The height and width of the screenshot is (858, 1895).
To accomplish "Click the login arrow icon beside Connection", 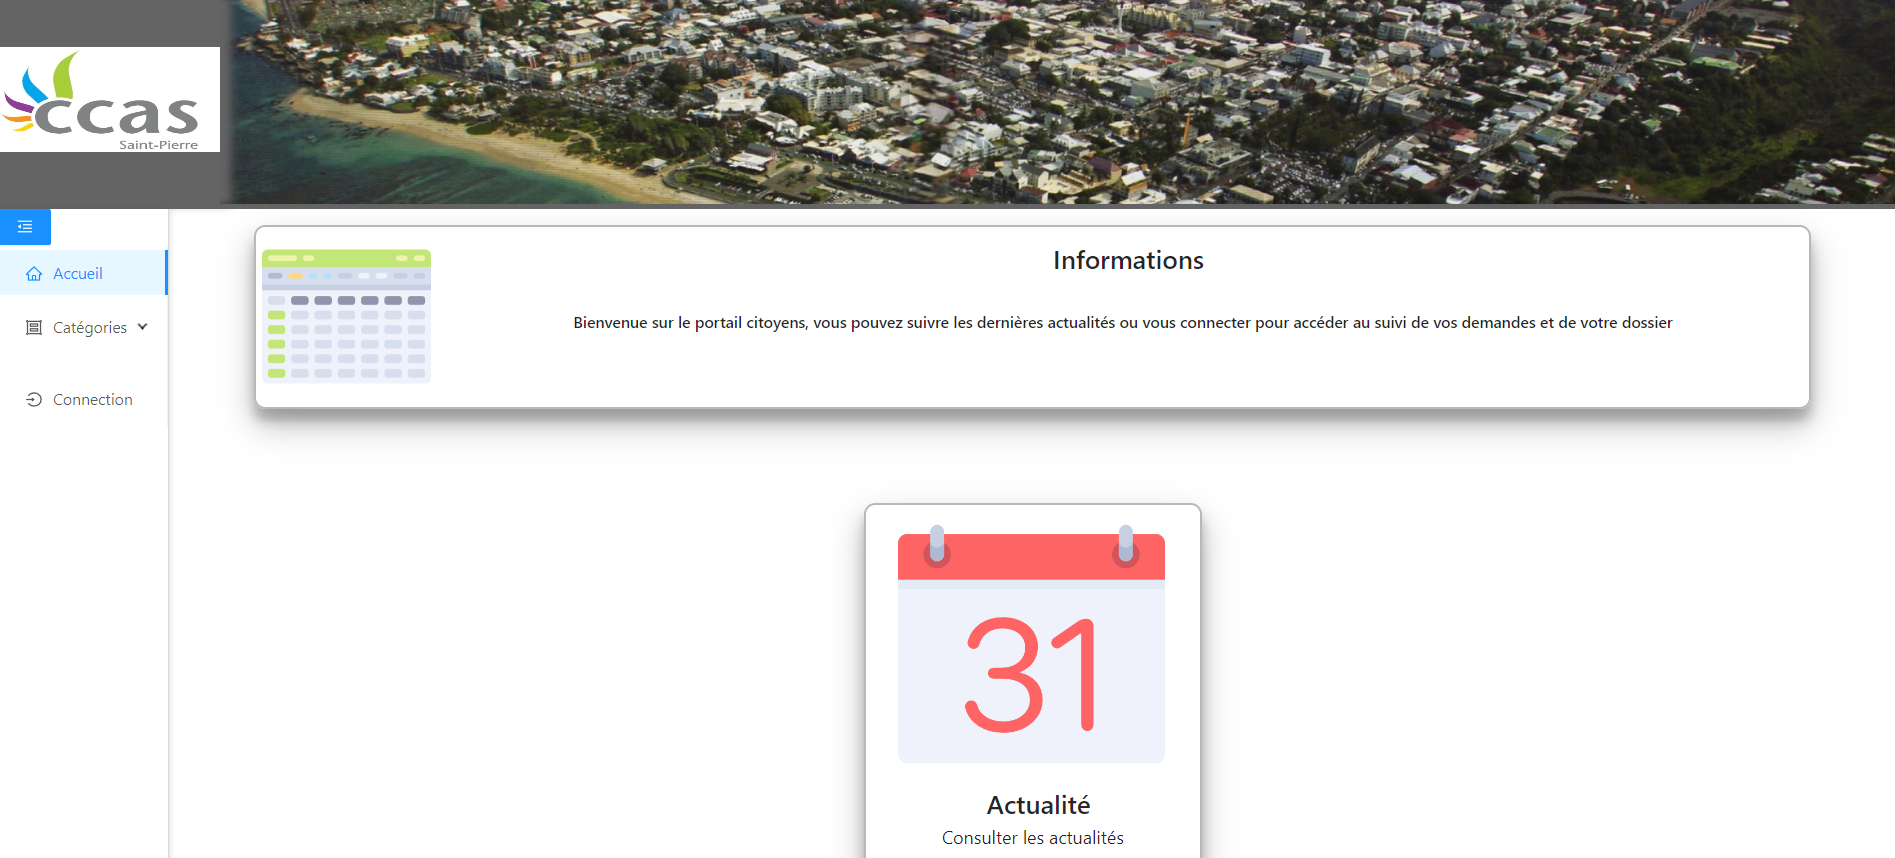I will [34, 400].
